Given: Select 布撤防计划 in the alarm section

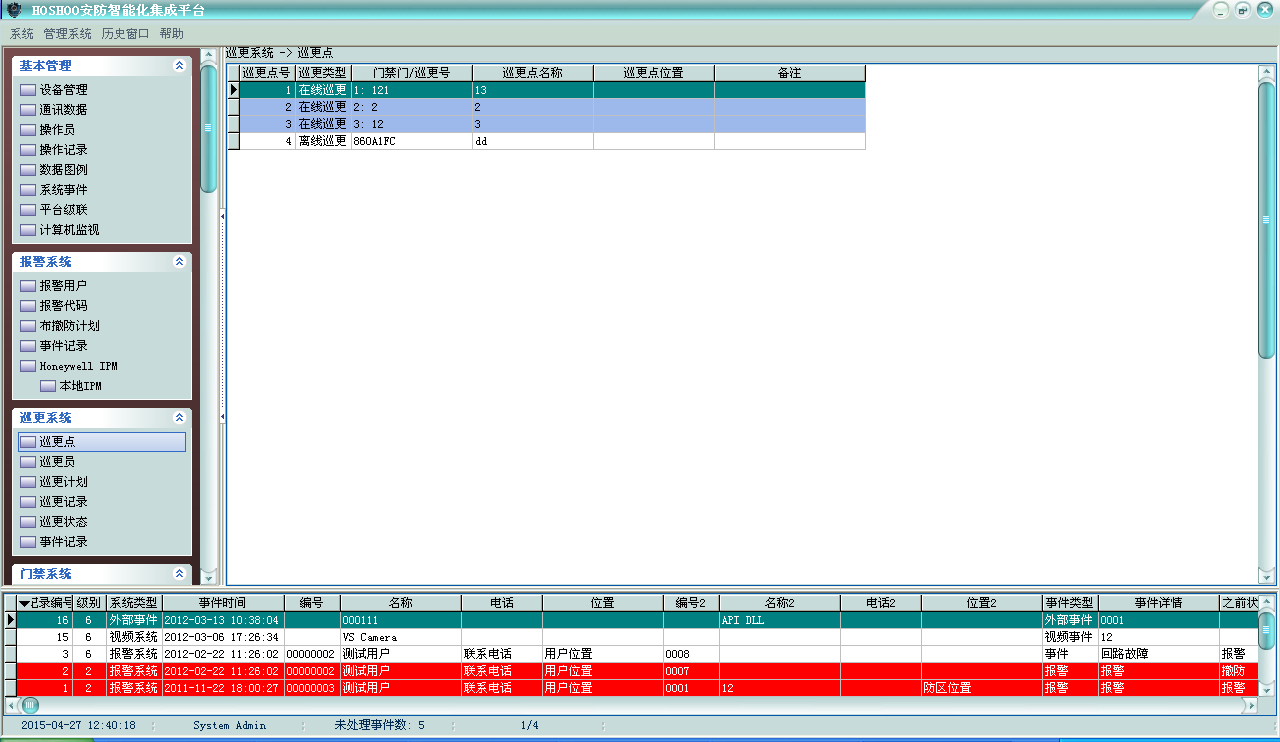Looking at the screenshot, I should [69, 326].
